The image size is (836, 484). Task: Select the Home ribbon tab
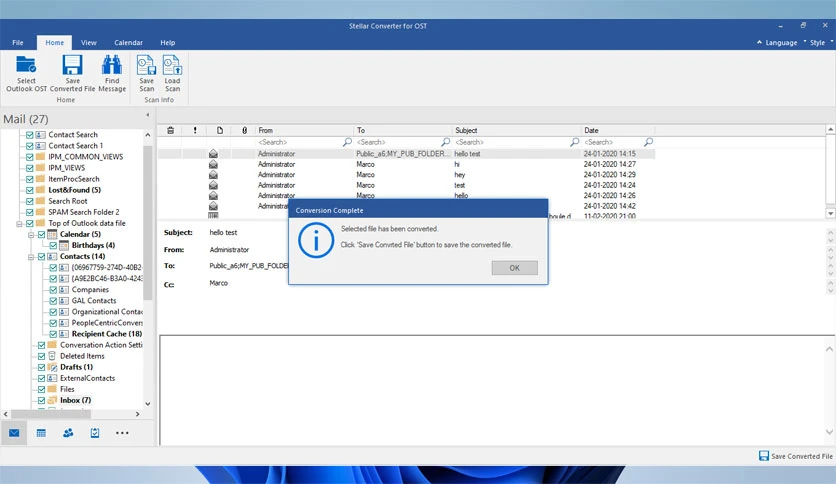[x=54, y=43]
